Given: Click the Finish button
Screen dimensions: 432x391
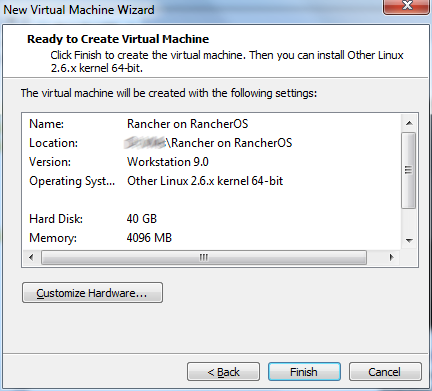Looking at the screenshot, I should coord(304,372).
